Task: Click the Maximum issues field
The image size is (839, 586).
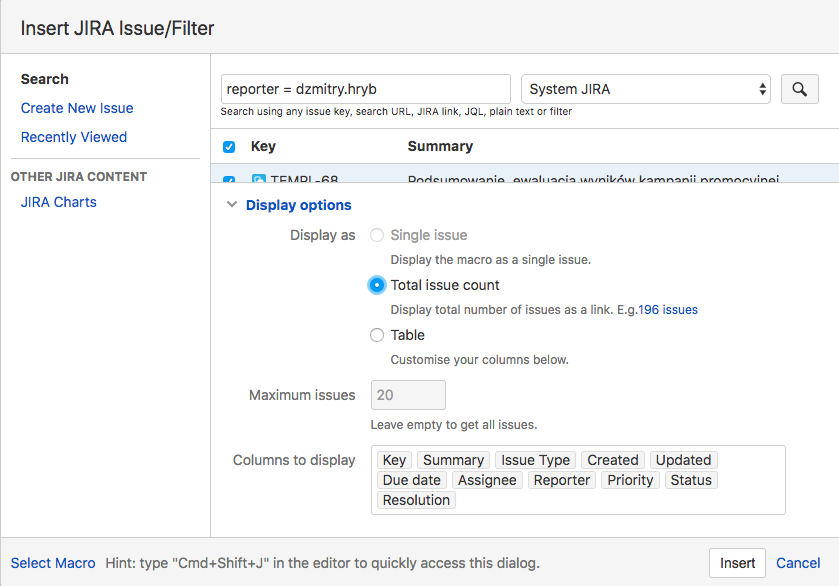Action: (408, 395)
